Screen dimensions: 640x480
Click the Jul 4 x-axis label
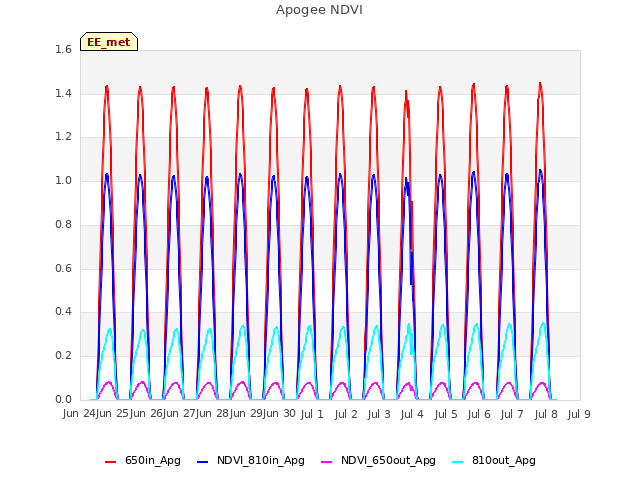click(412, 415)
